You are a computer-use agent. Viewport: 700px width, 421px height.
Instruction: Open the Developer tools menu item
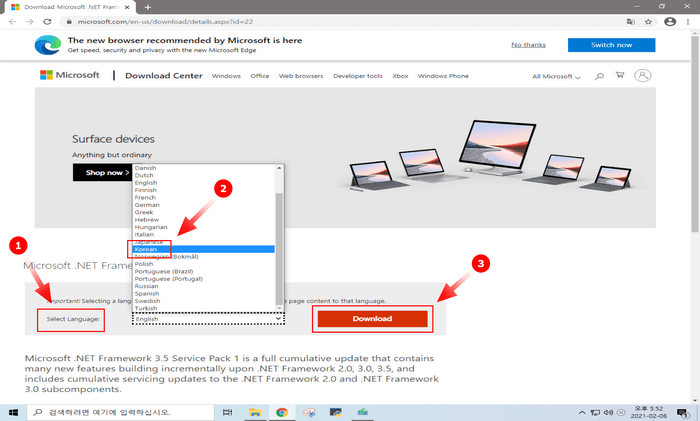coord(358,76)
